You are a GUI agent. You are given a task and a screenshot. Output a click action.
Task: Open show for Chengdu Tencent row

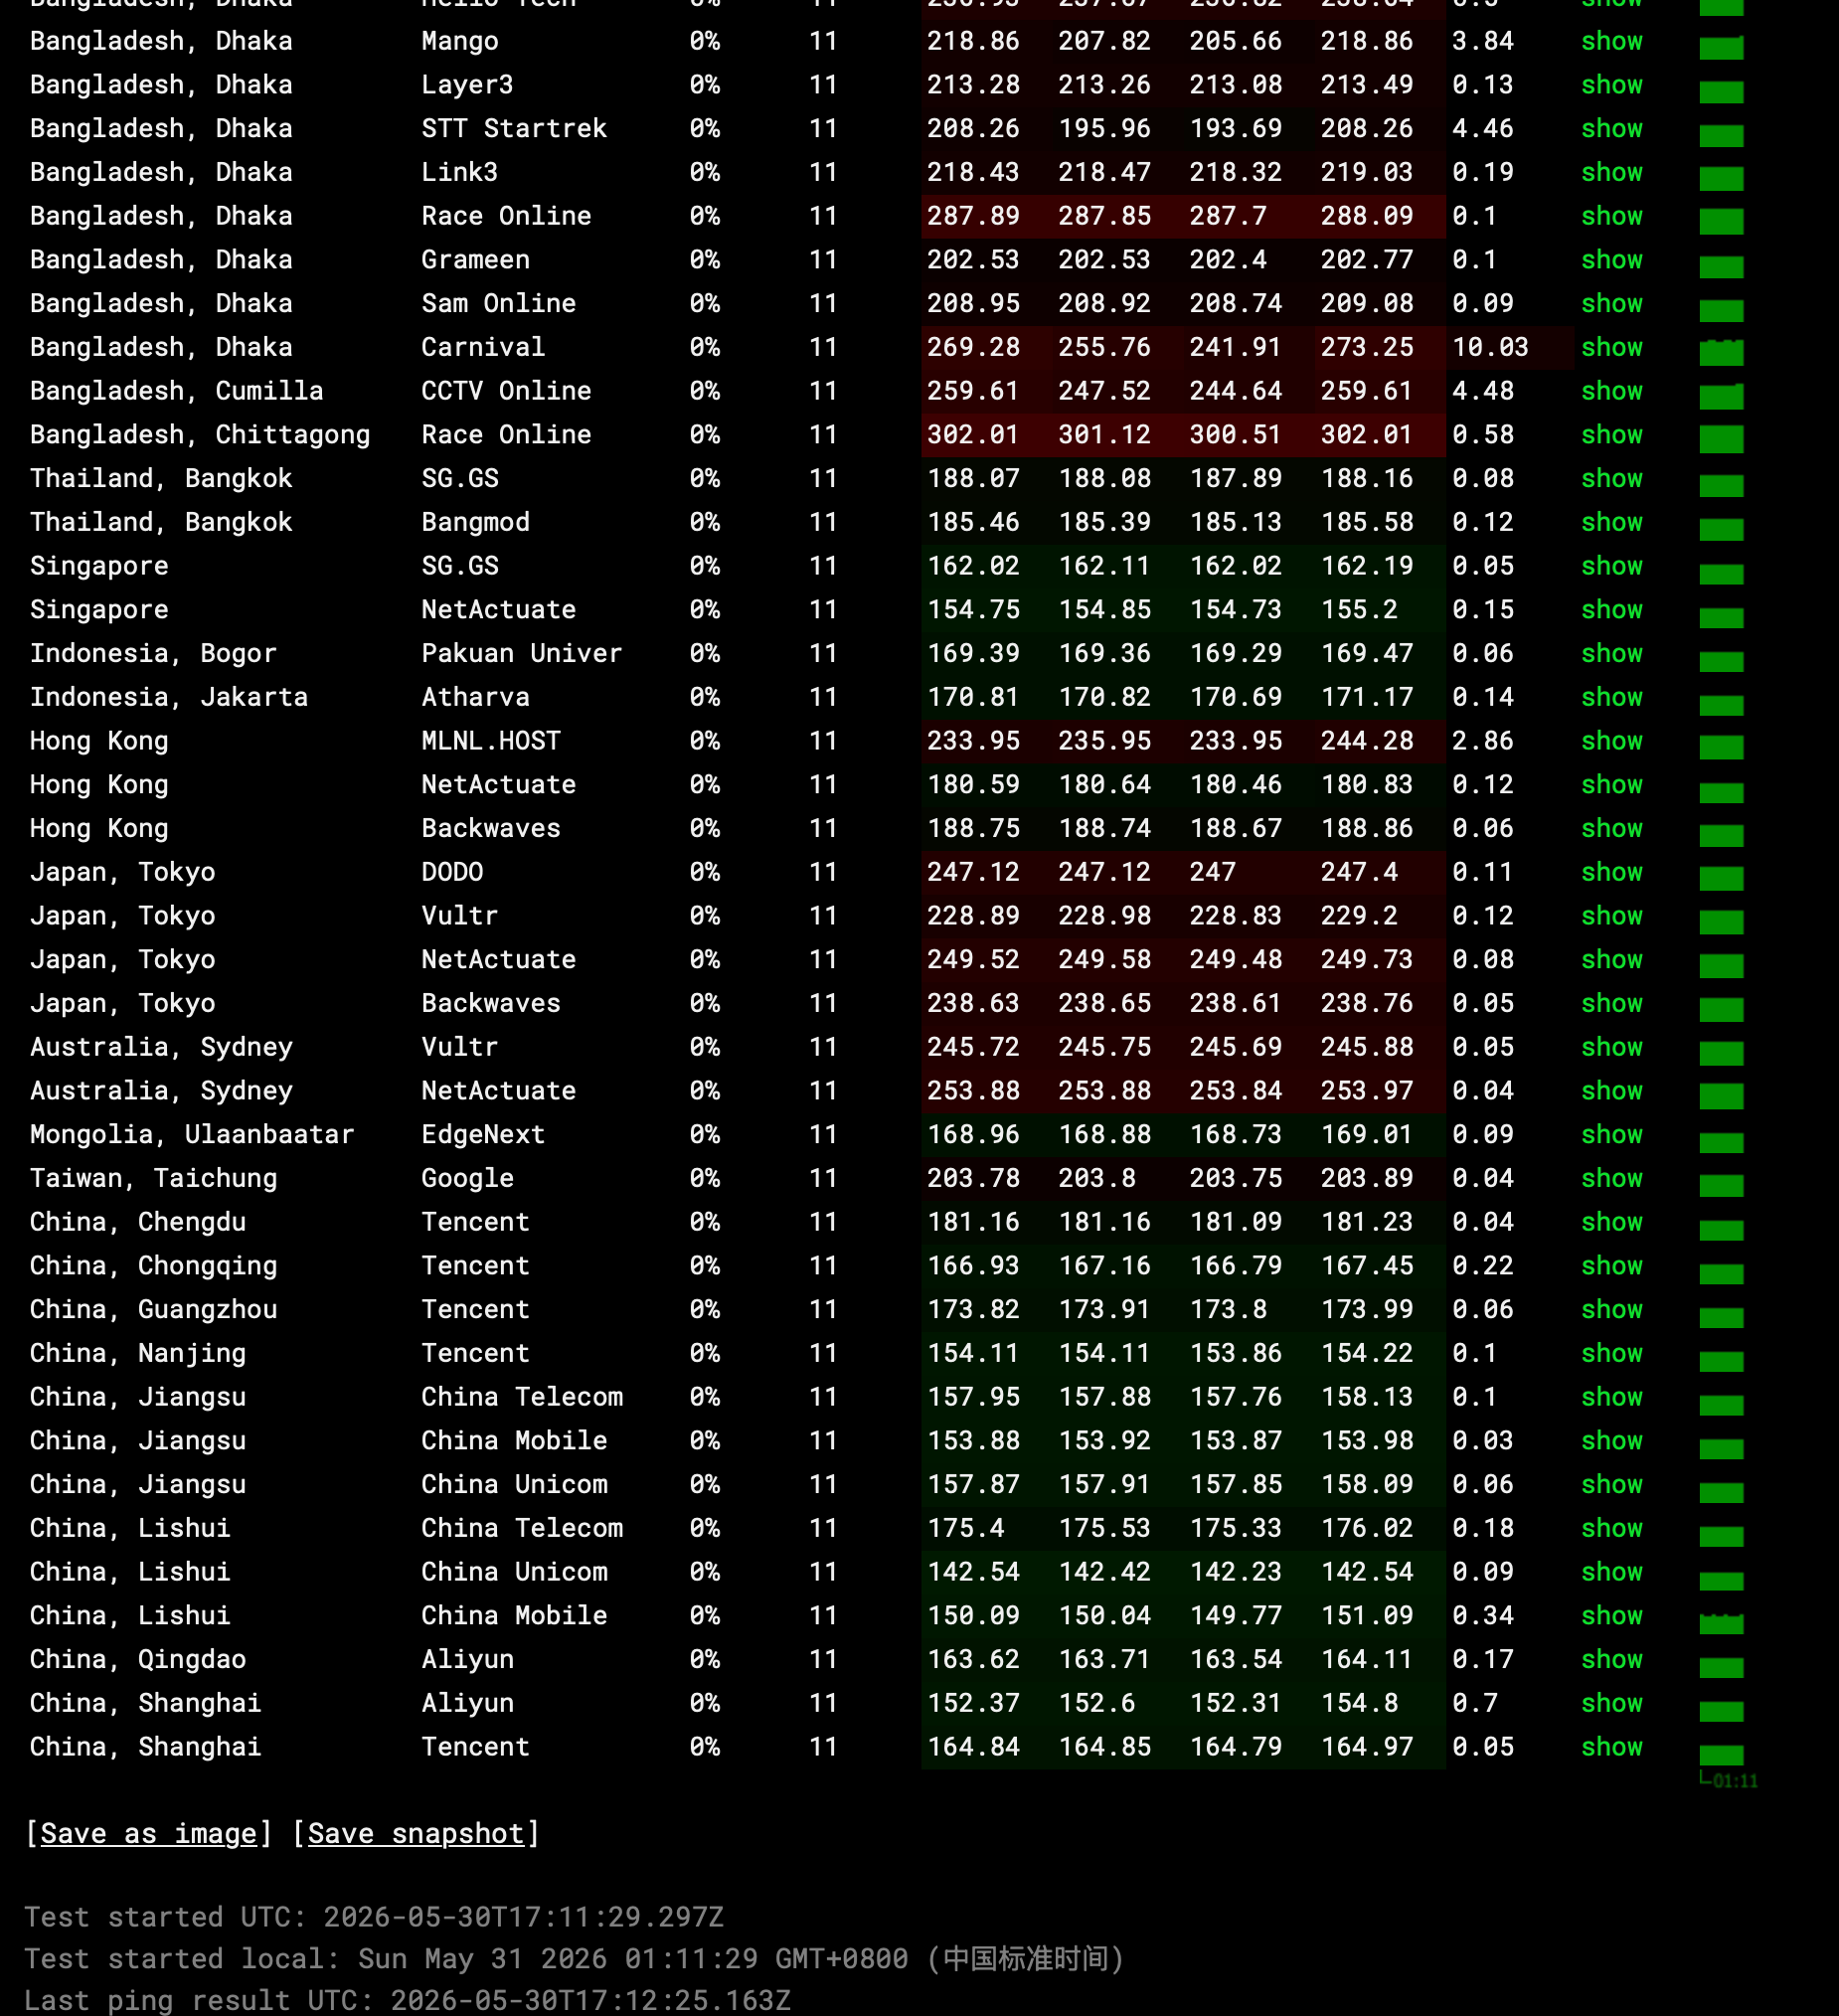1611,1222
